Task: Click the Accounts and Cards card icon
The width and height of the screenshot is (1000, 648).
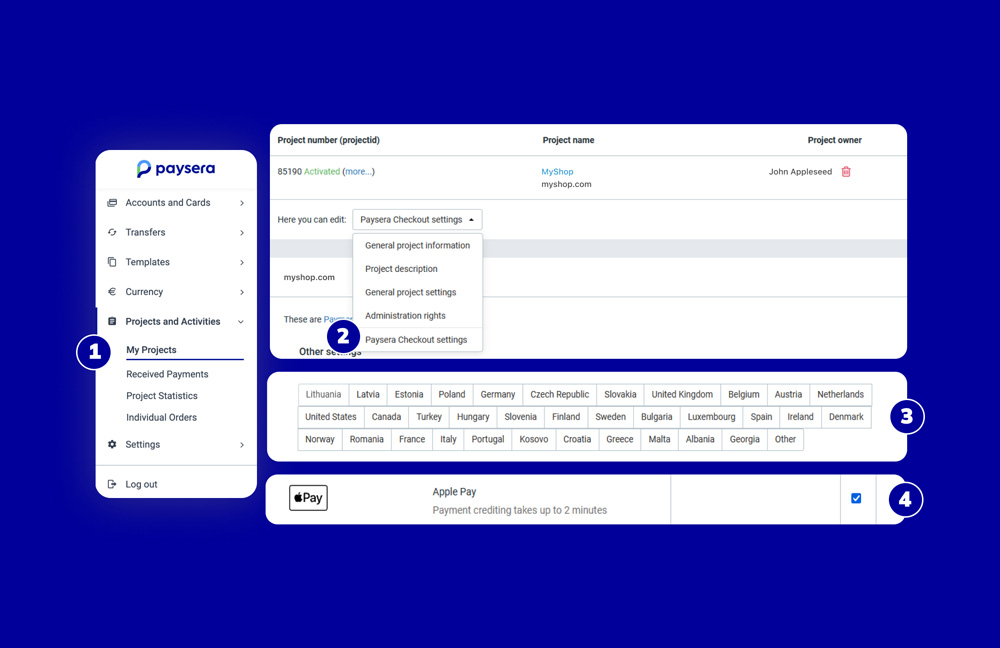Action: (112, 203)
